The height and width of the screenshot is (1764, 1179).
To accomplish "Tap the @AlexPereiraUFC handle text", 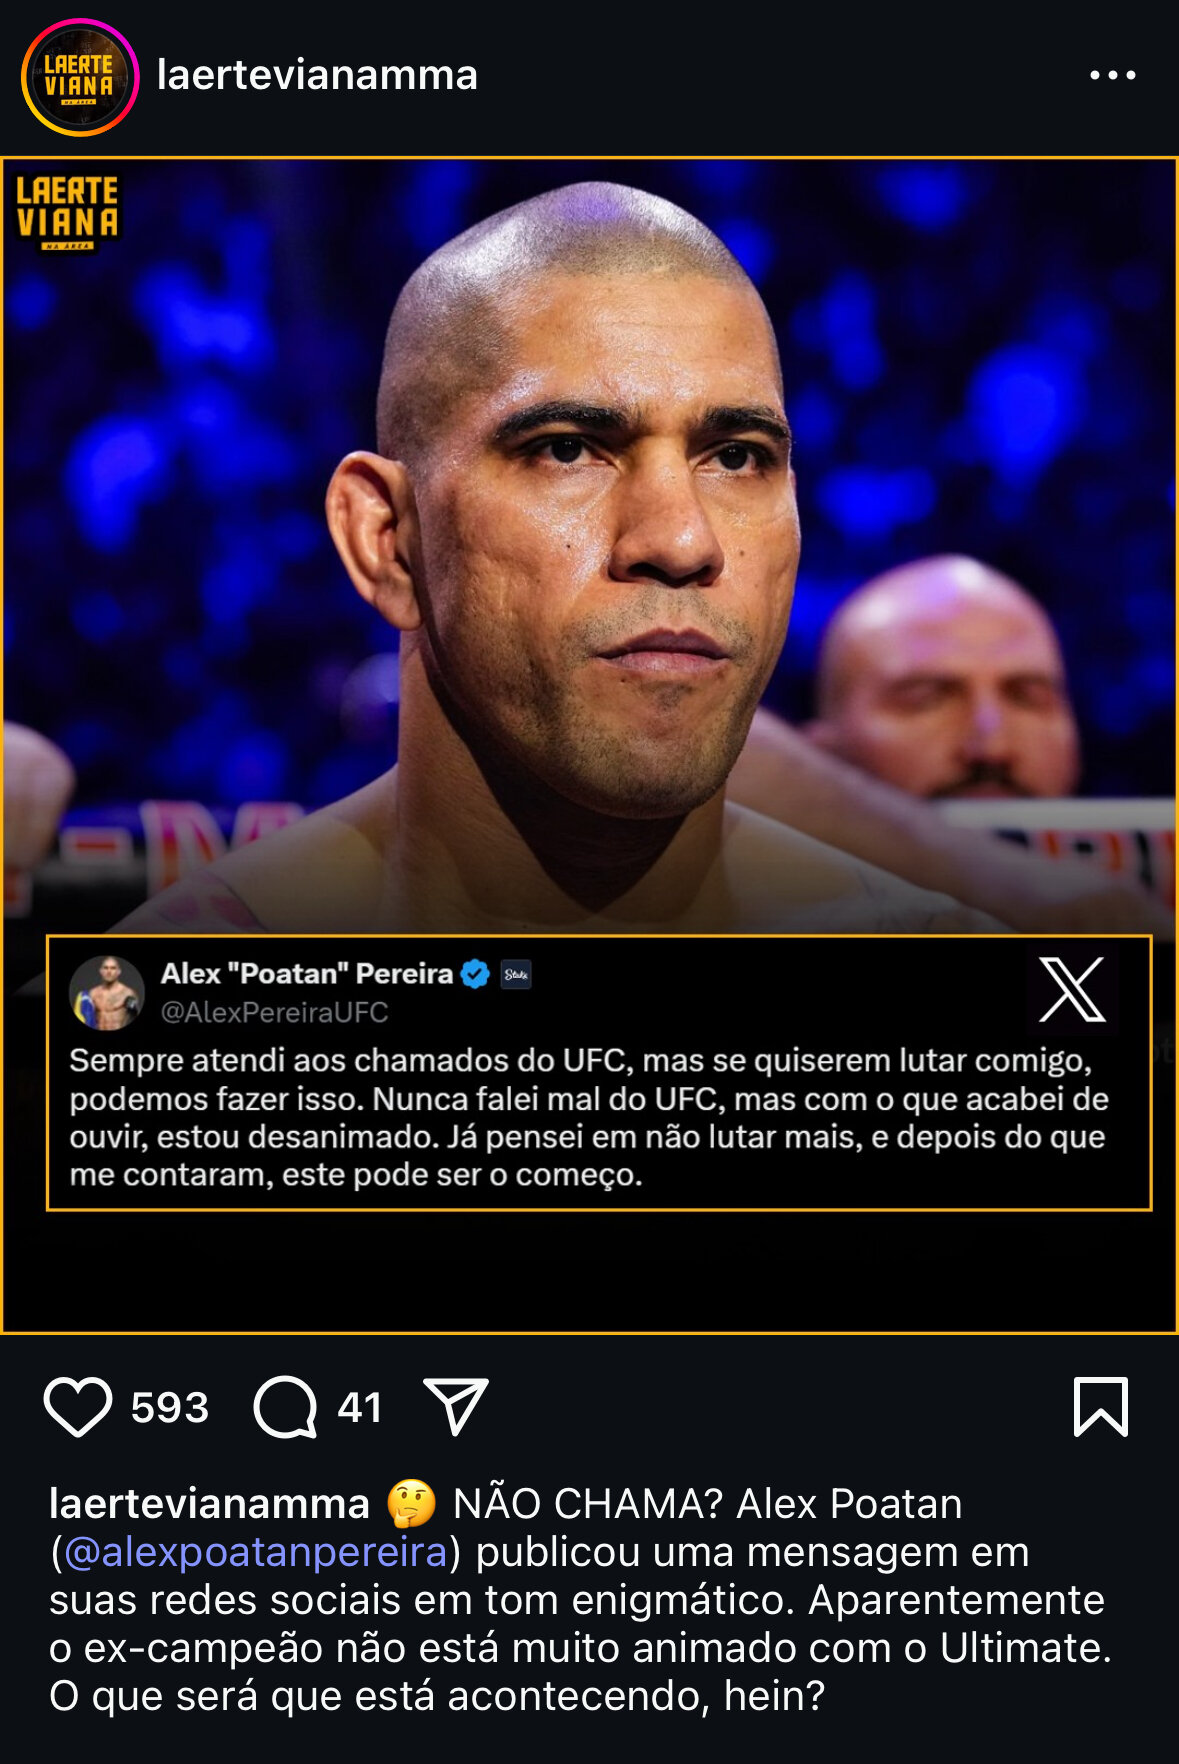I will coord(274,1012).
